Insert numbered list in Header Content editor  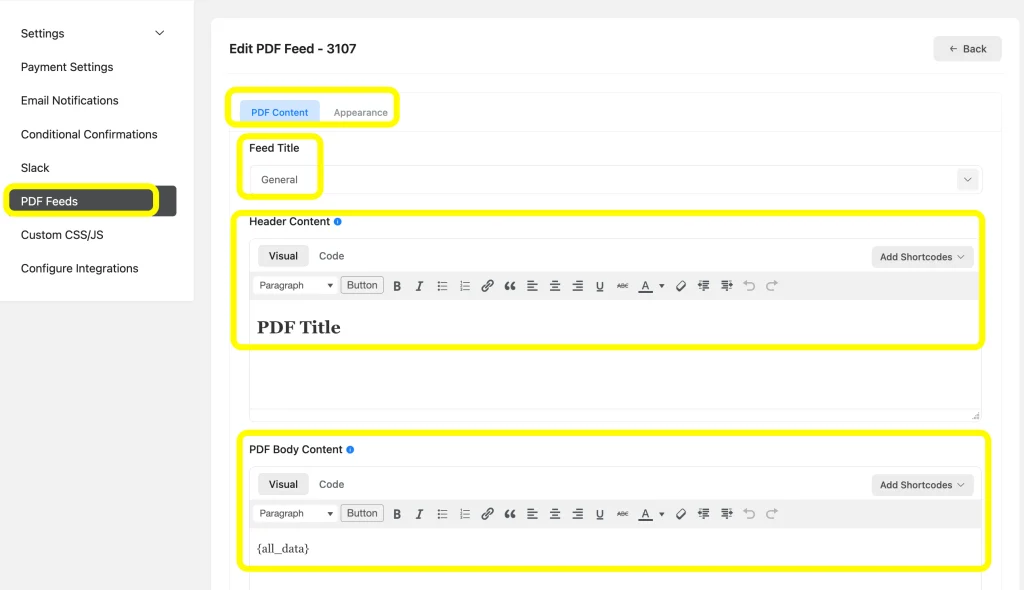coord(464,286)
